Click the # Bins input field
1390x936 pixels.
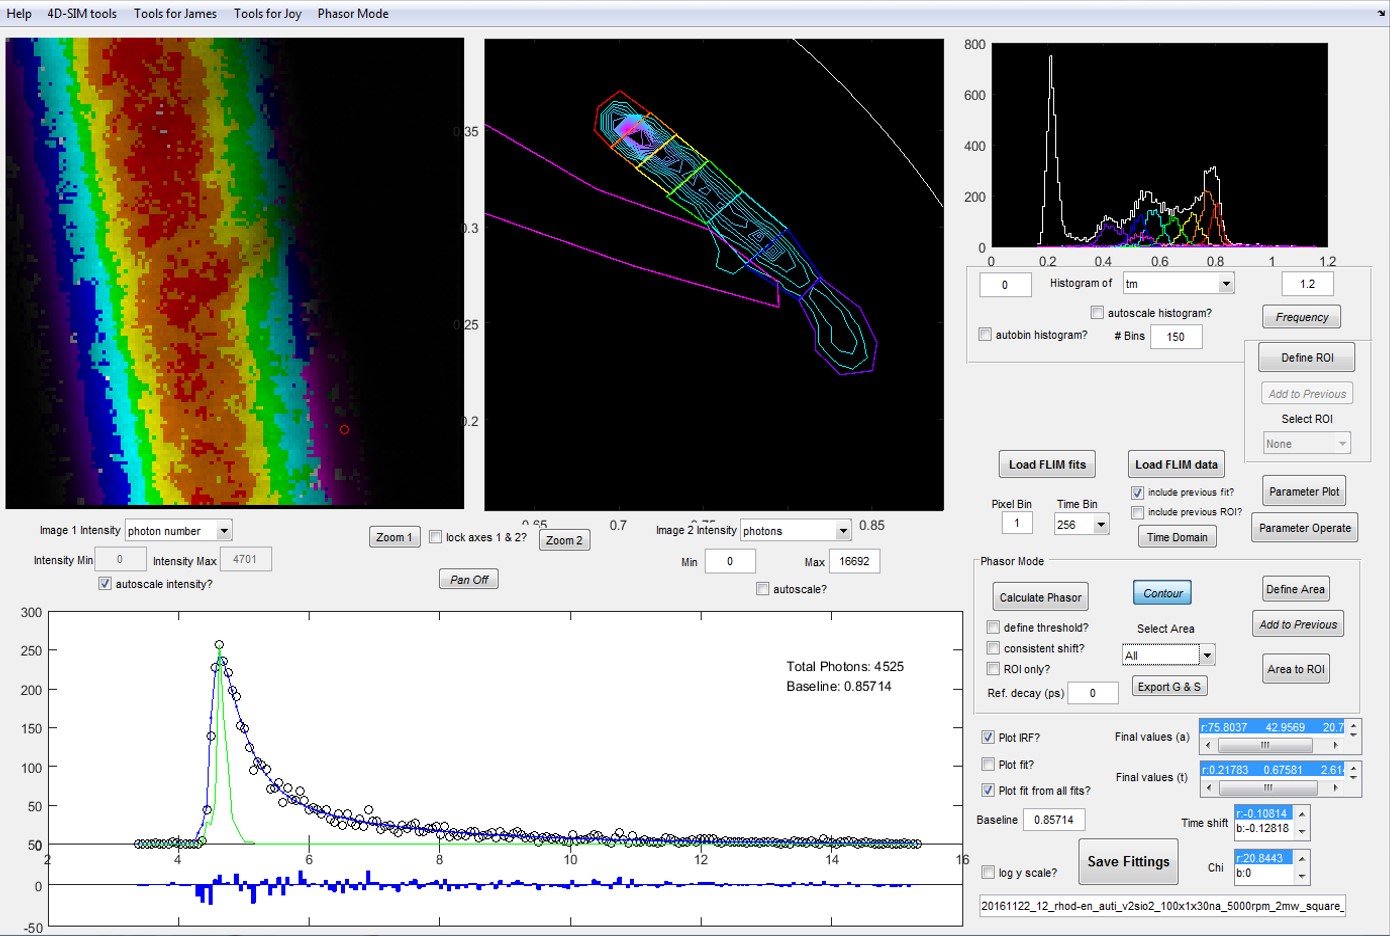click(1176, 336)
